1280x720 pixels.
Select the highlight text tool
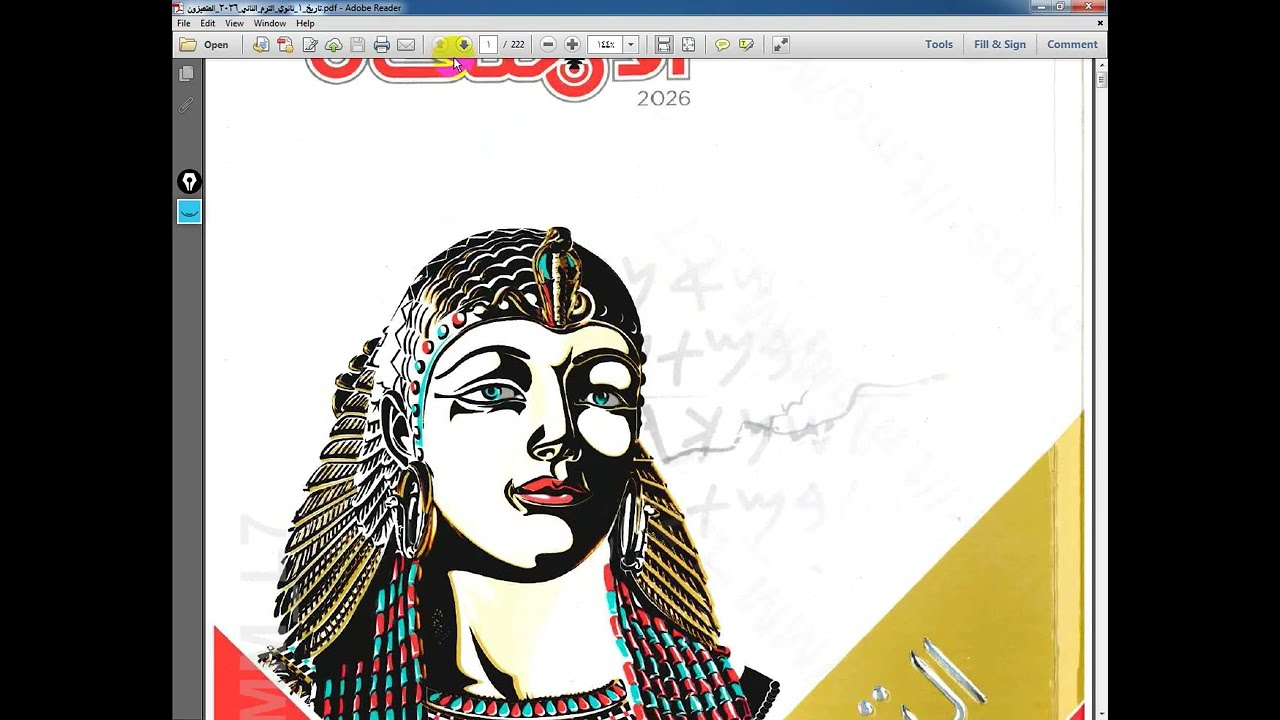point(746,45)
